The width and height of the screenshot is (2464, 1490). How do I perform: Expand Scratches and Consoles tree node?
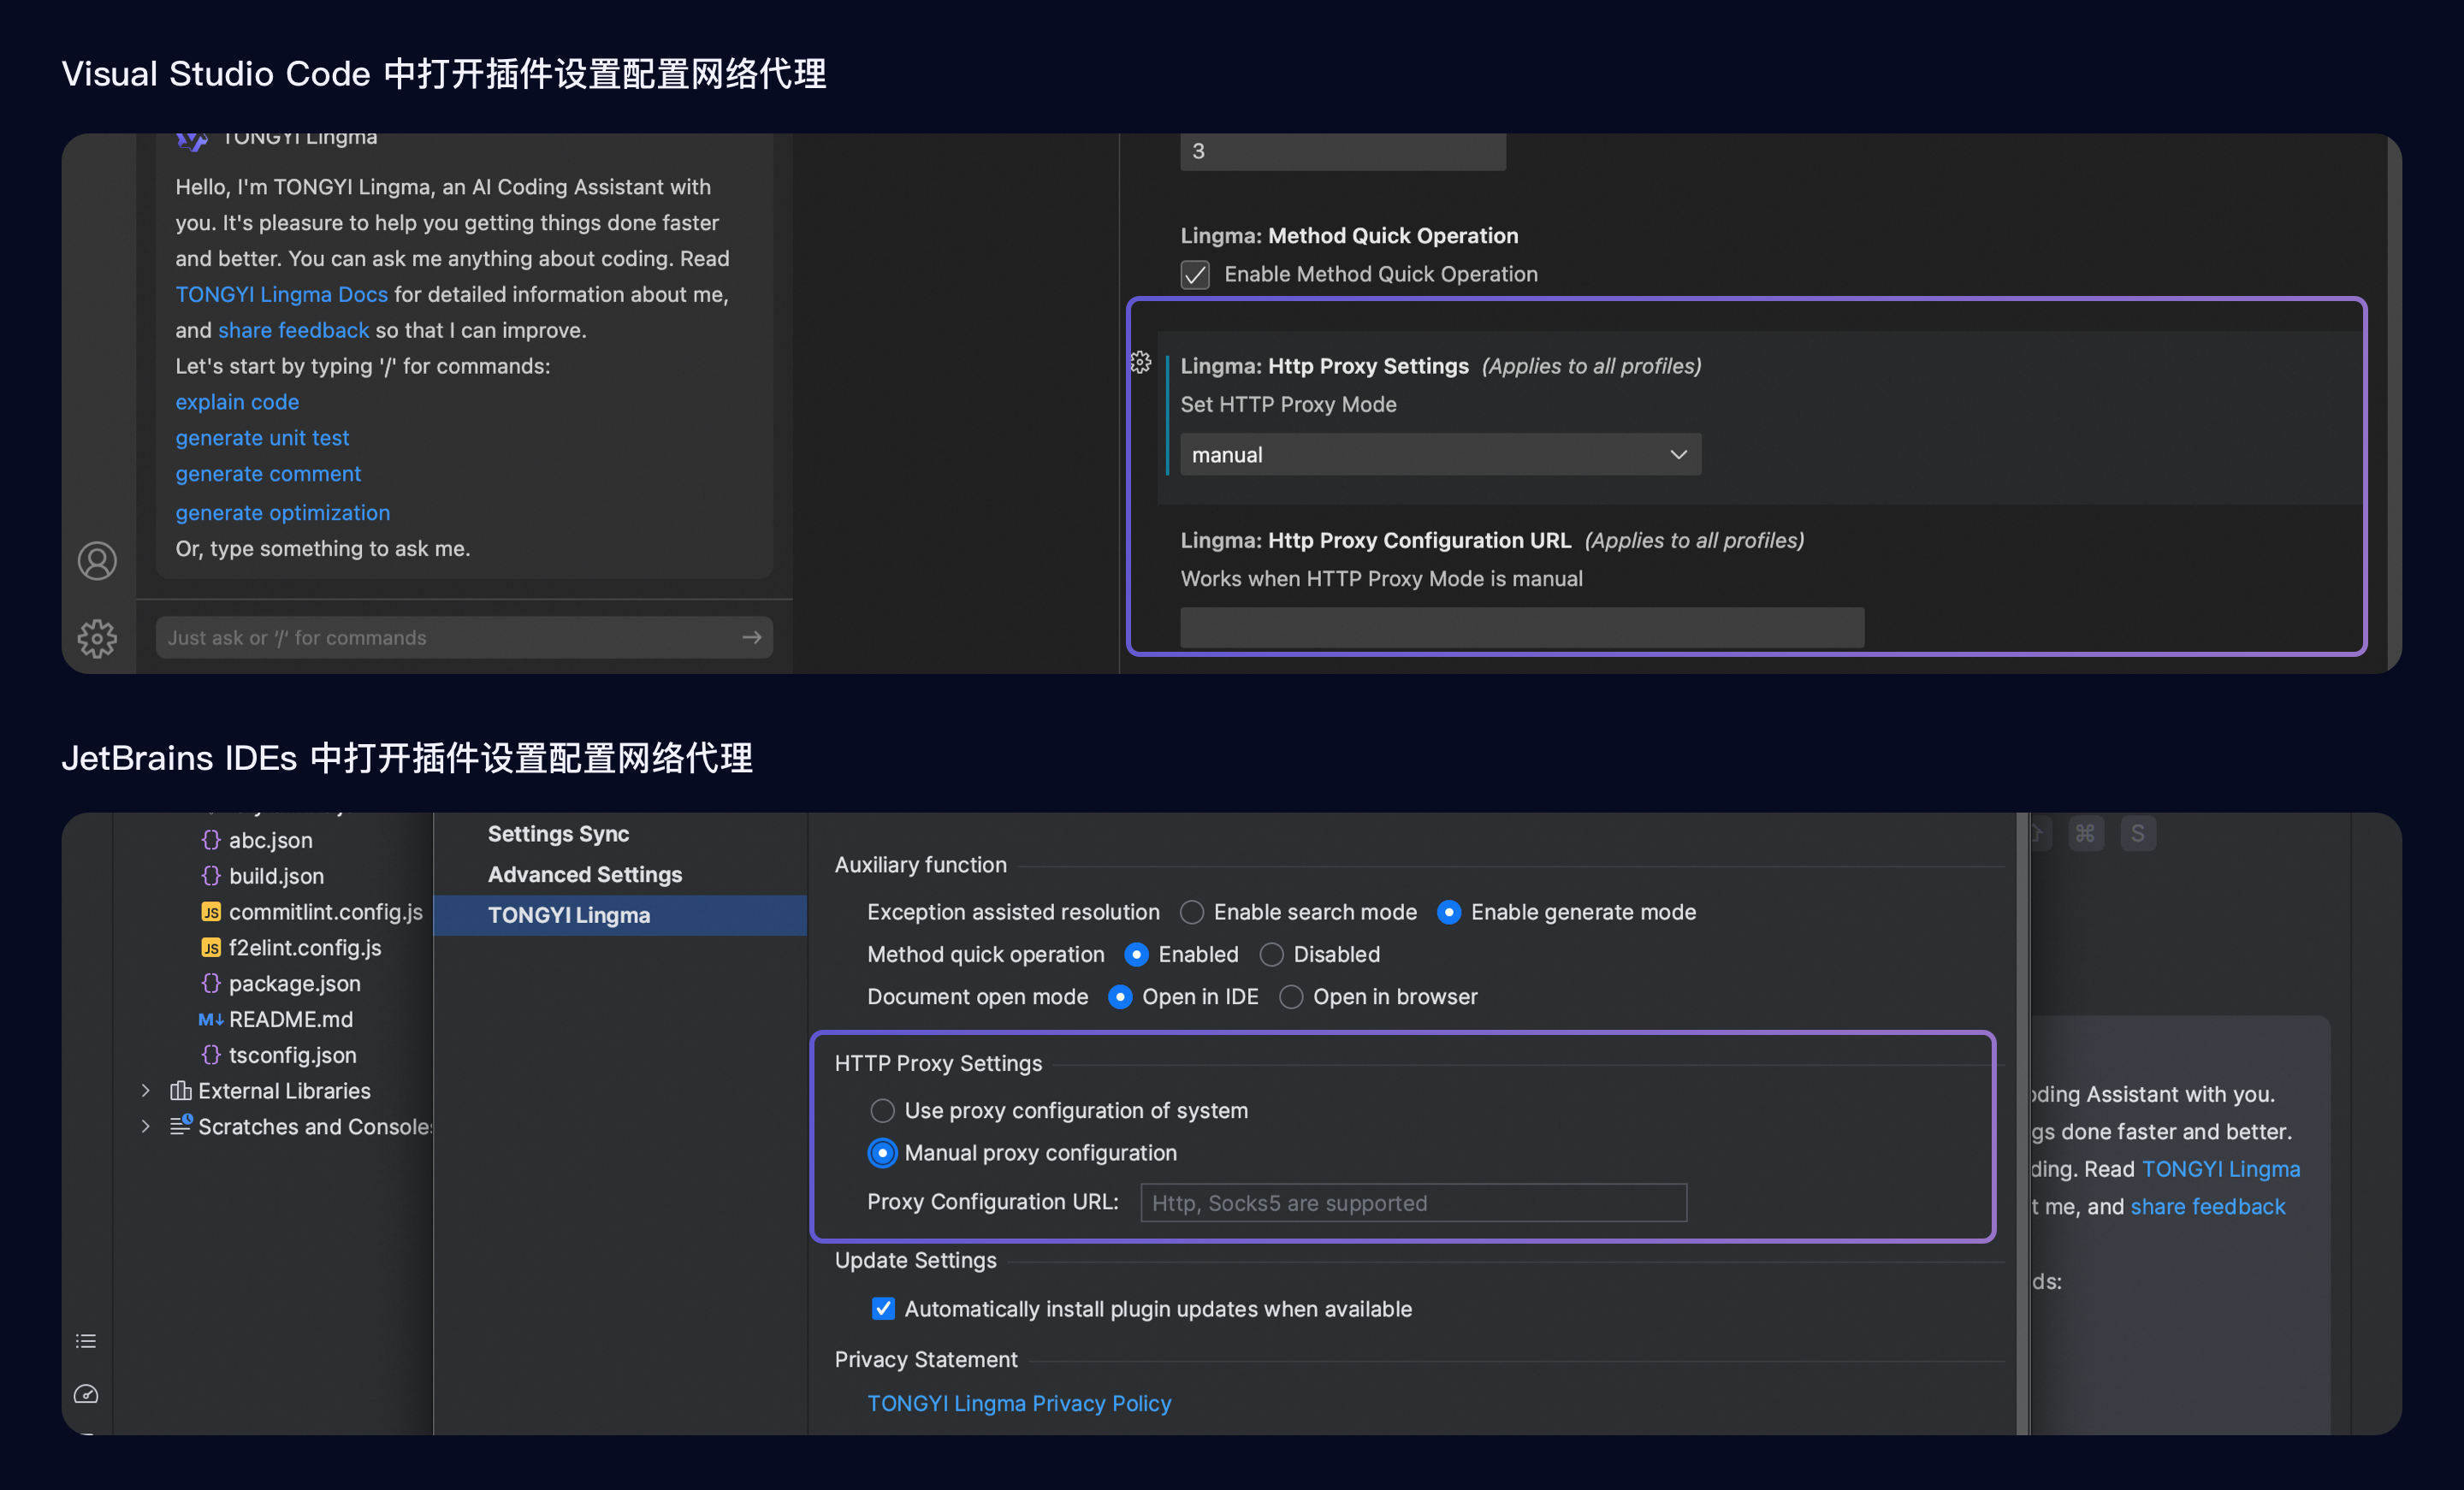point(146,1127)
